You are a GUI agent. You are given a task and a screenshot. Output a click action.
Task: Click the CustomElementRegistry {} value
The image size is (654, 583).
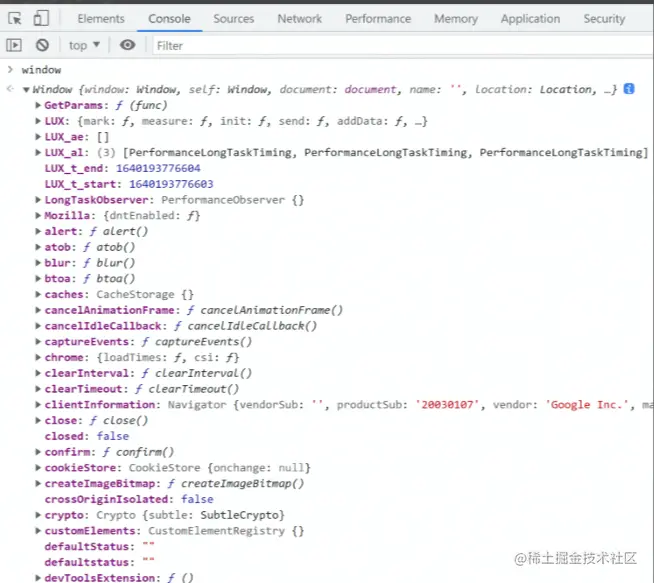click(x=226, y=531)
